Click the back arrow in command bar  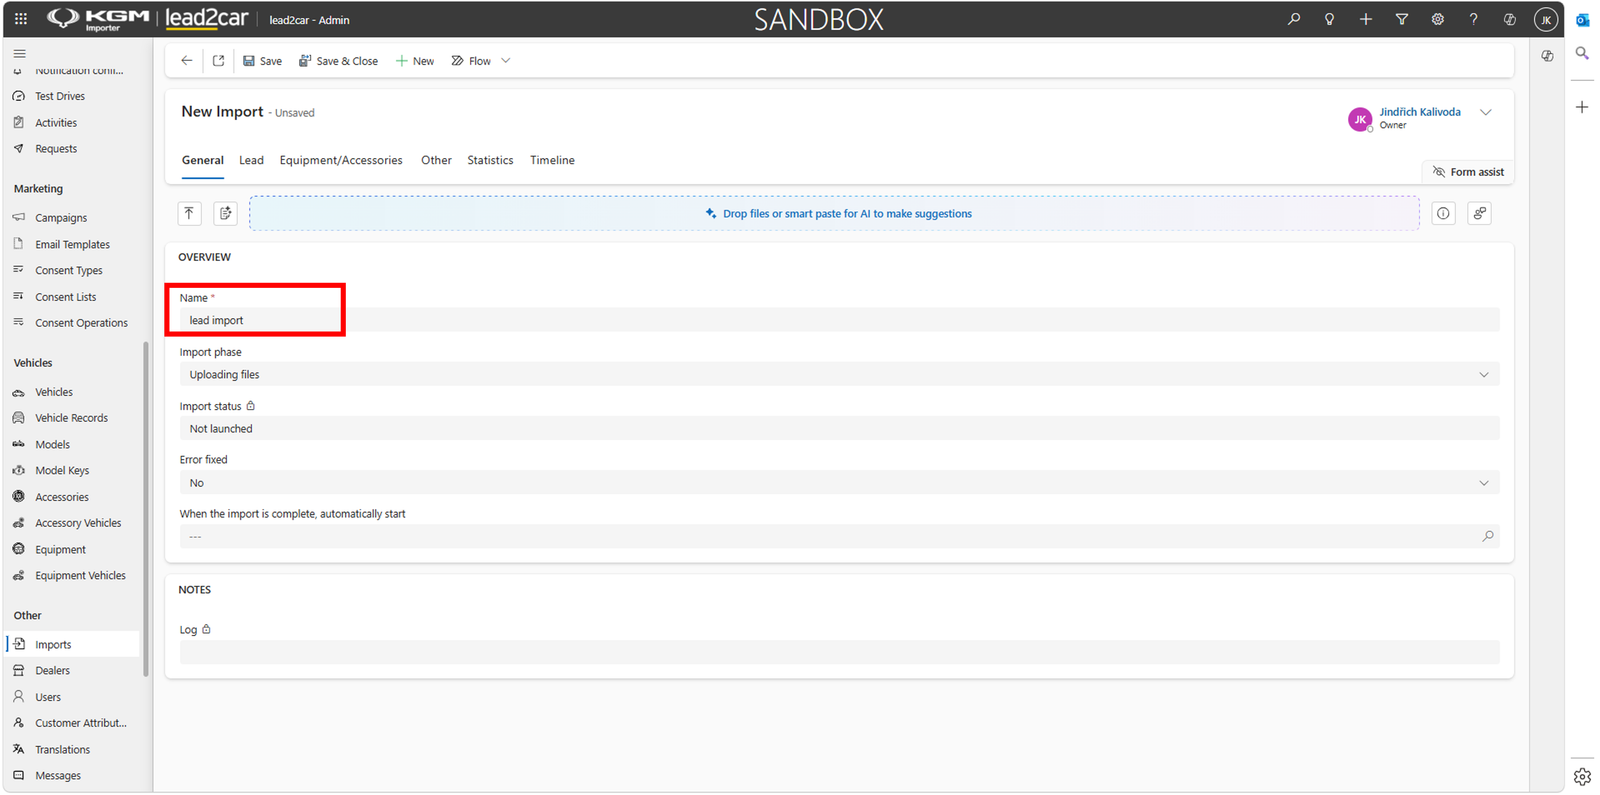[x=187, y=61]
